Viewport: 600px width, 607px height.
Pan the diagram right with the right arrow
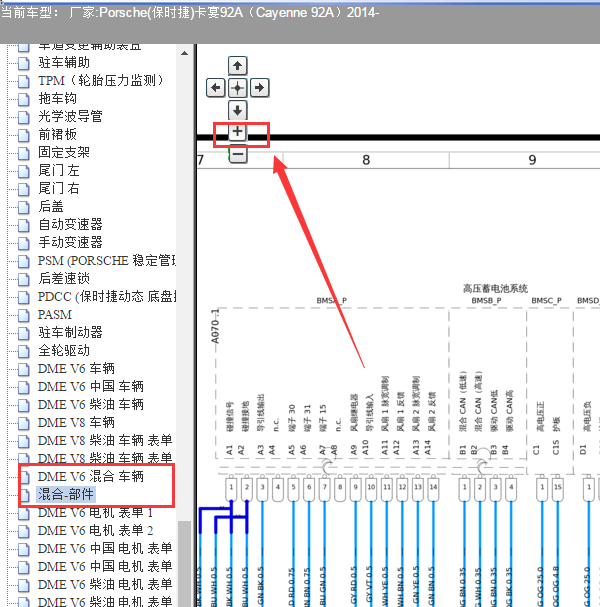(259, 88)
